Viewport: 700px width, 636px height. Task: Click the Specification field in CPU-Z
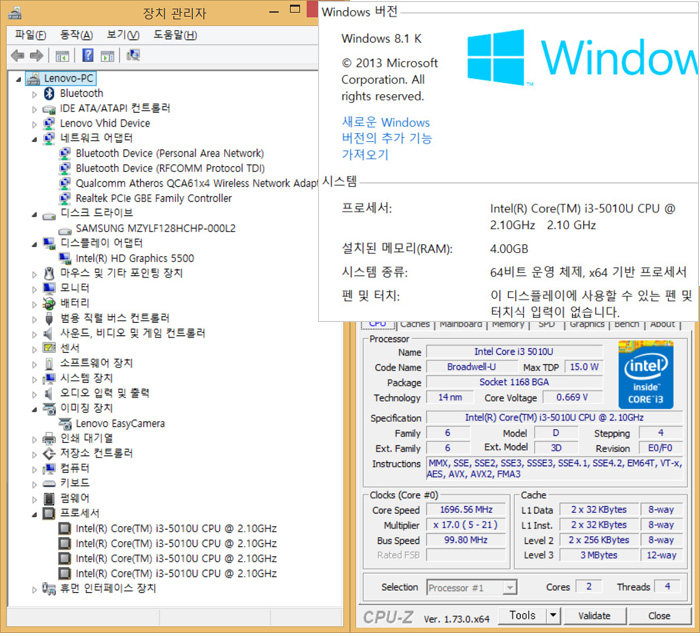[554, 418]
